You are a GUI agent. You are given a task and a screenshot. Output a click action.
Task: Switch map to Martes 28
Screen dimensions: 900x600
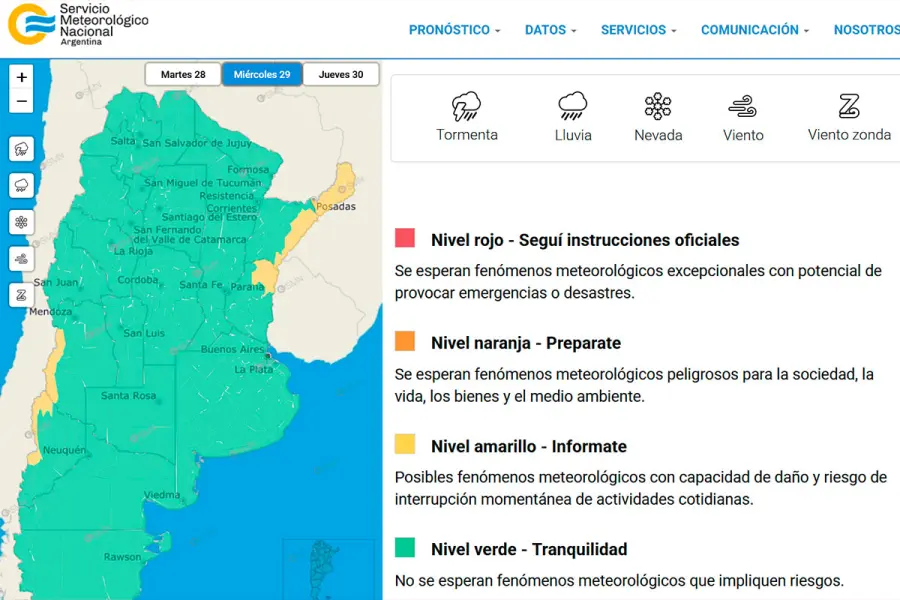(183, 74)
